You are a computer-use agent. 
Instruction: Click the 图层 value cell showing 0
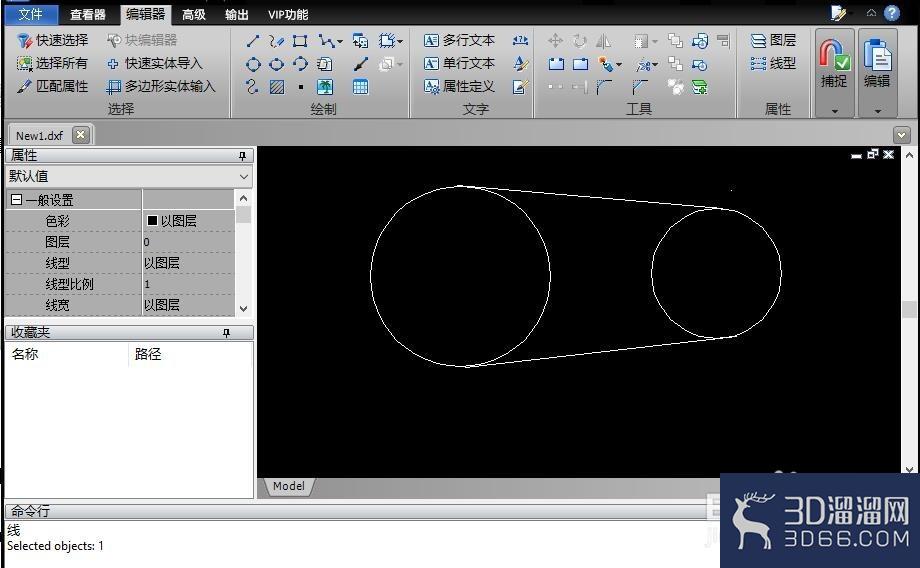point(188,242)
